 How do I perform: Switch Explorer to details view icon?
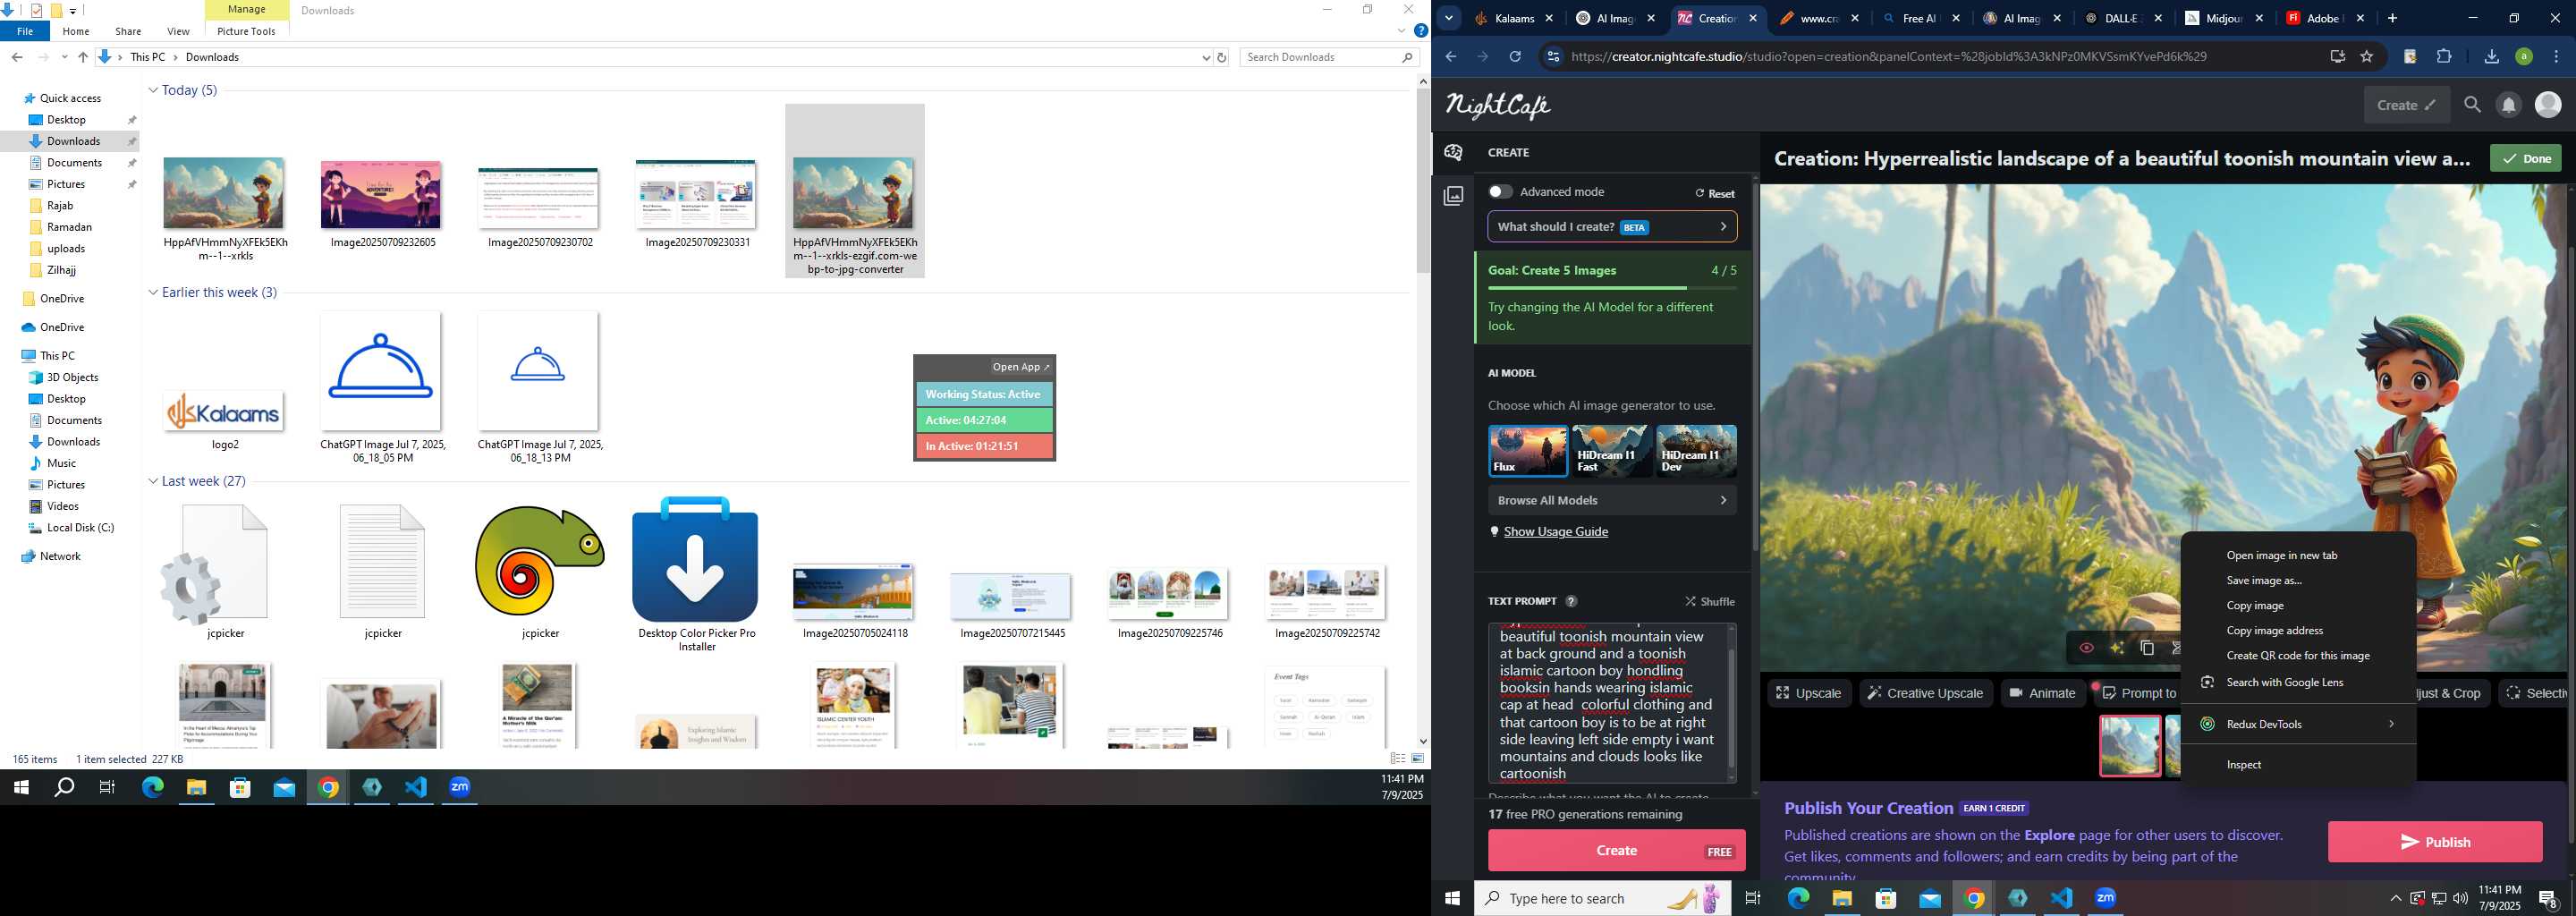point(1398,759)
